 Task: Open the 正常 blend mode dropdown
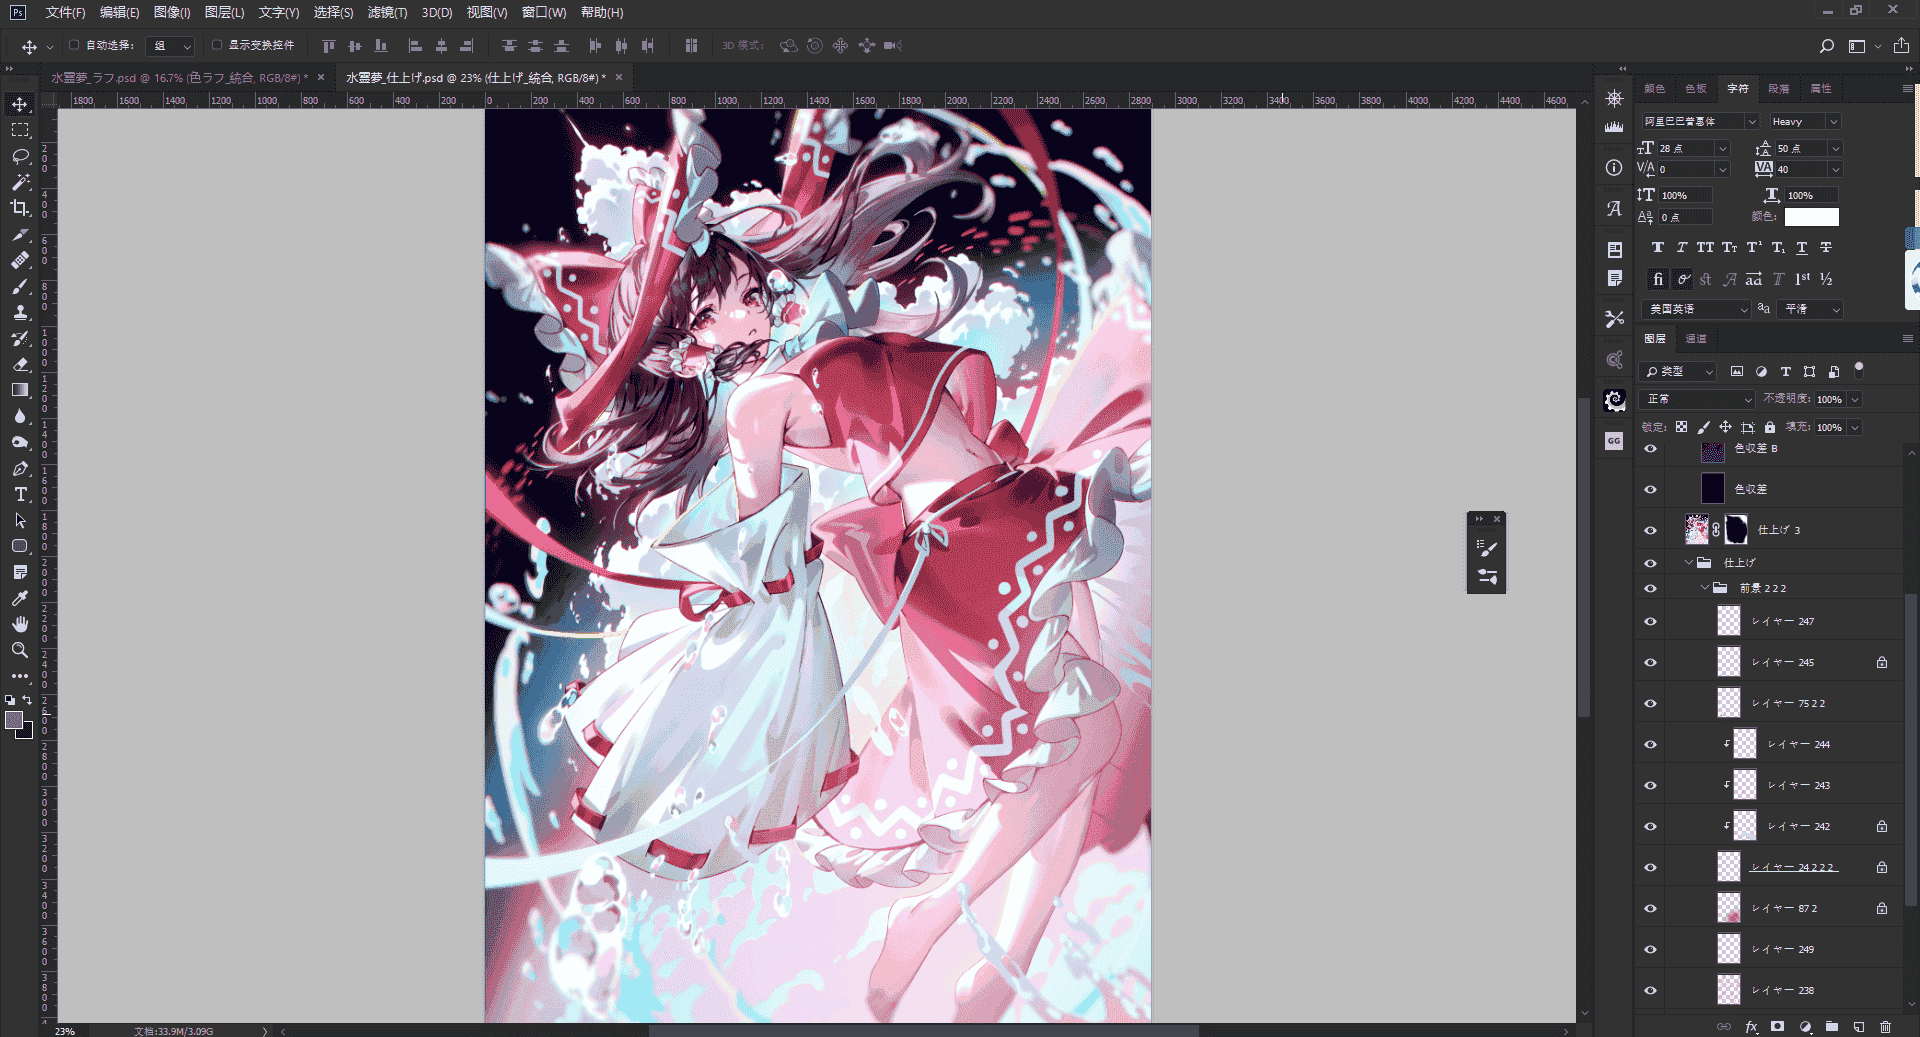pyautogui.click(x=1698, y=399)
